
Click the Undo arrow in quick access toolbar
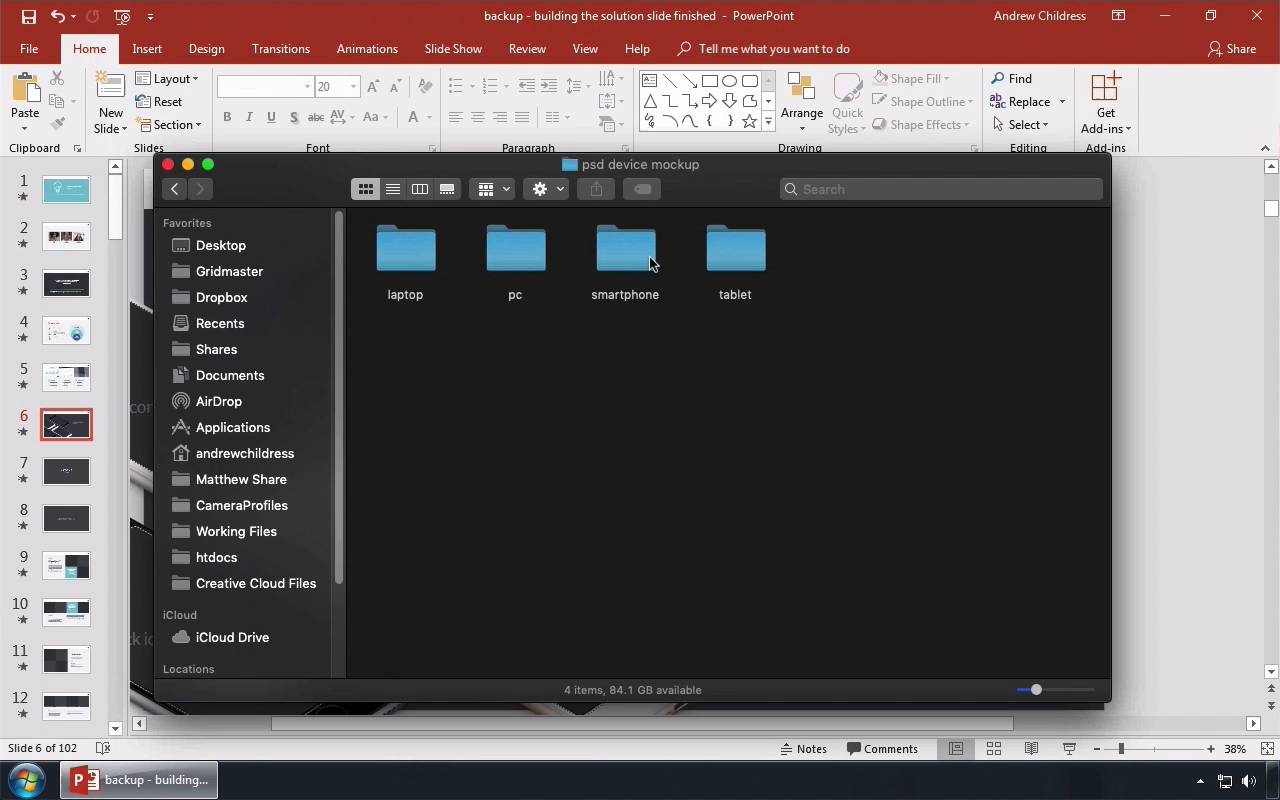(x=58, y=16)
